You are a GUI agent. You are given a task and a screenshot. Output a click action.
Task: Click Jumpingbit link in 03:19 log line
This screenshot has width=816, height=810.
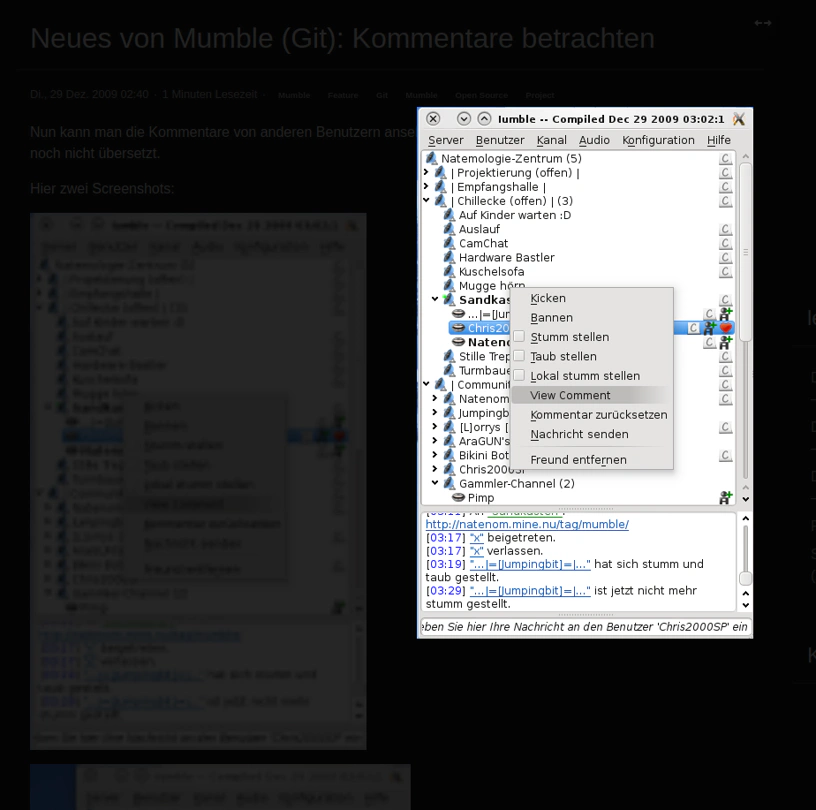pyautogui.click(x=530, y=564)
